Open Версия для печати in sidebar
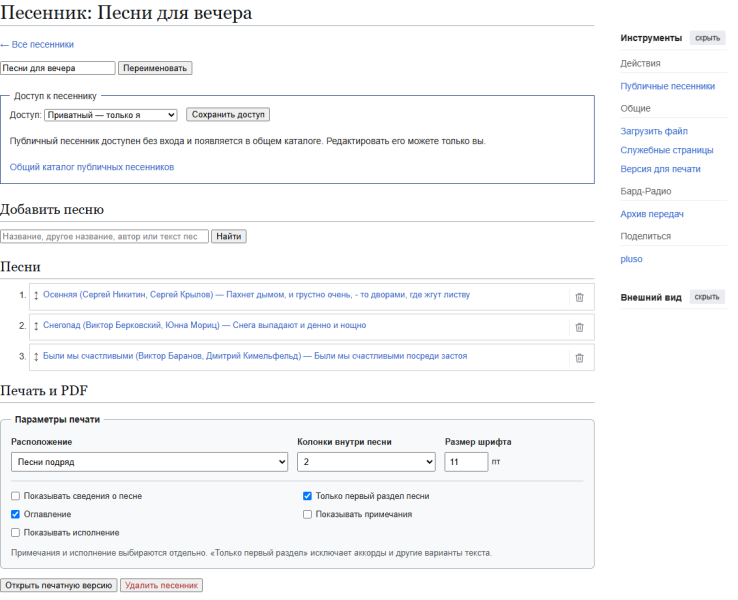This screenshot has height=600, width=738. click(660, 169)
